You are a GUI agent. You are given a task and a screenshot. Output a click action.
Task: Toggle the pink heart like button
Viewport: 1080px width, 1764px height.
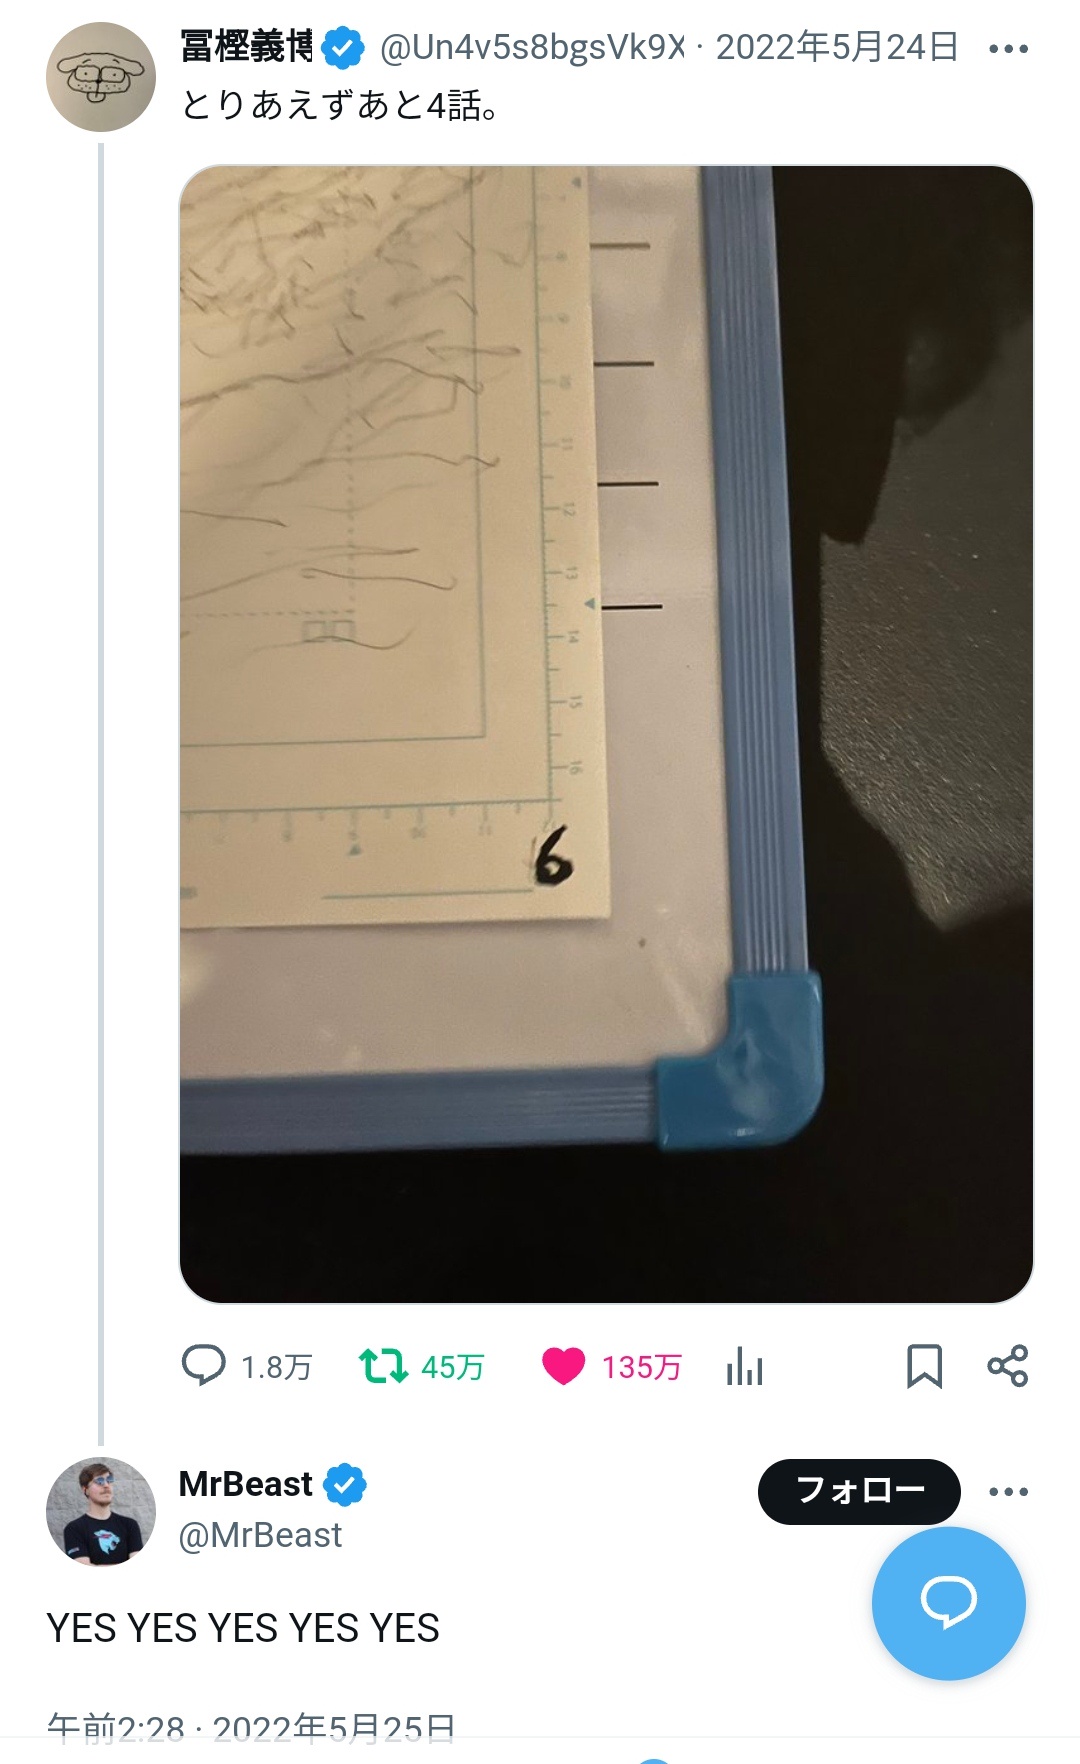563,1366
